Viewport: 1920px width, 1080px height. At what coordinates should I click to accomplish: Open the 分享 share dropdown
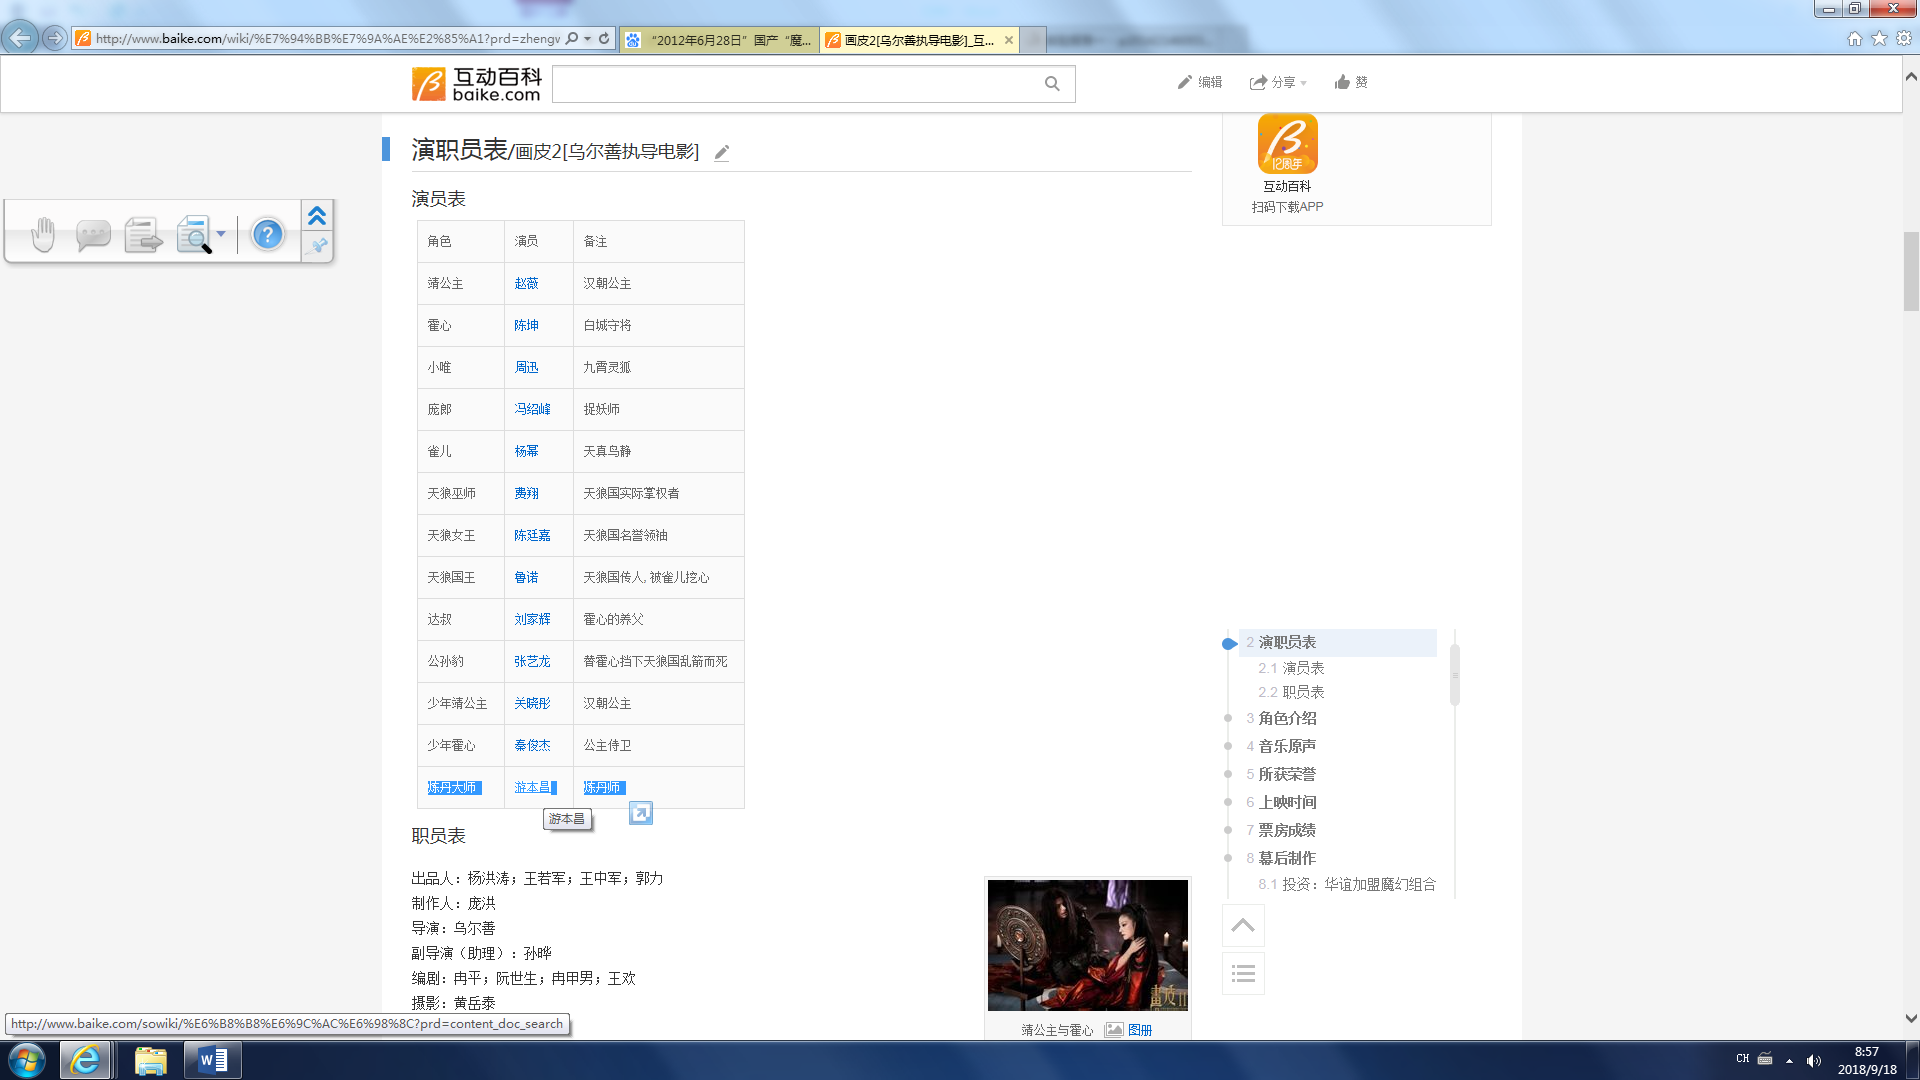coord(1278,82)
